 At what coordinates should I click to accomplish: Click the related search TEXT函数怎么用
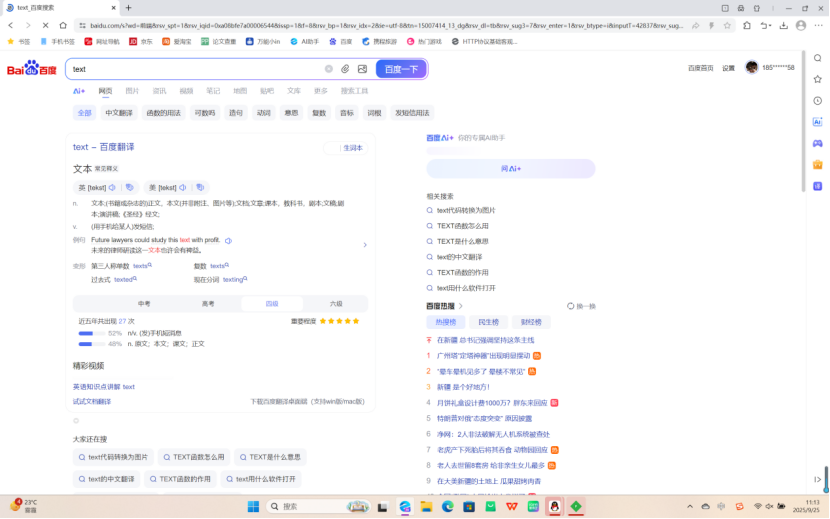463,226
